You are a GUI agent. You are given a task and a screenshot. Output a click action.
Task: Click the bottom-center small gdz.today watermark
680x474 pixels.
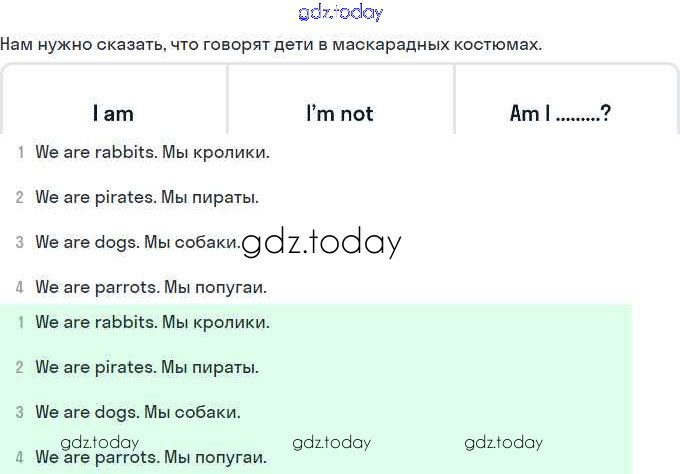click(331, 442)
